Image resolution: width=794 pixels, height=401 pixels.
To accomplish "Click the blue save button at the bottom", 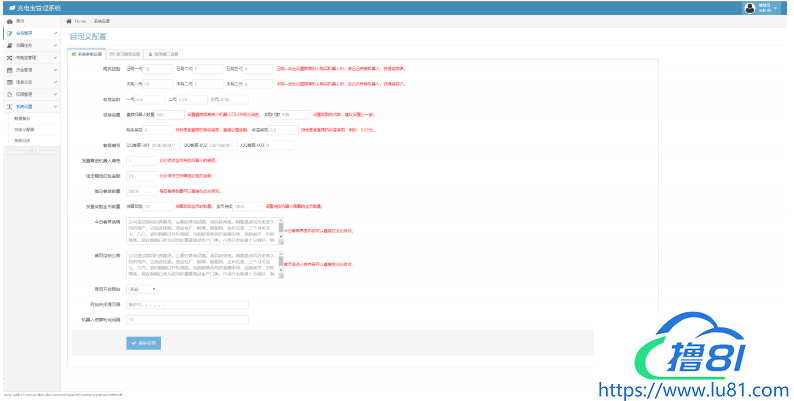I will [145, 343].
